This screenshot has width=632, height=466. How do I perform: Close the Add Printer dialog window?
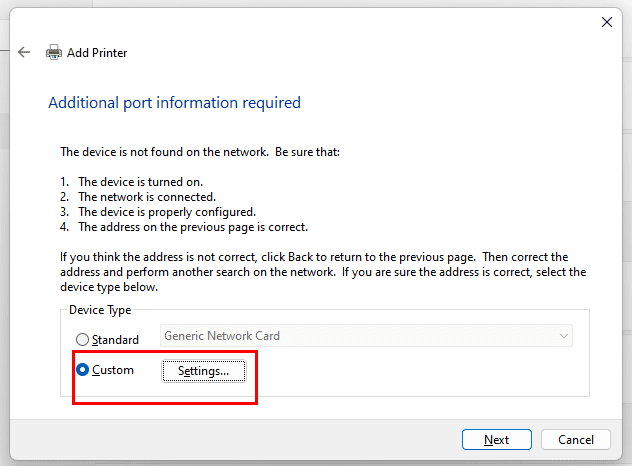[606, 21]
